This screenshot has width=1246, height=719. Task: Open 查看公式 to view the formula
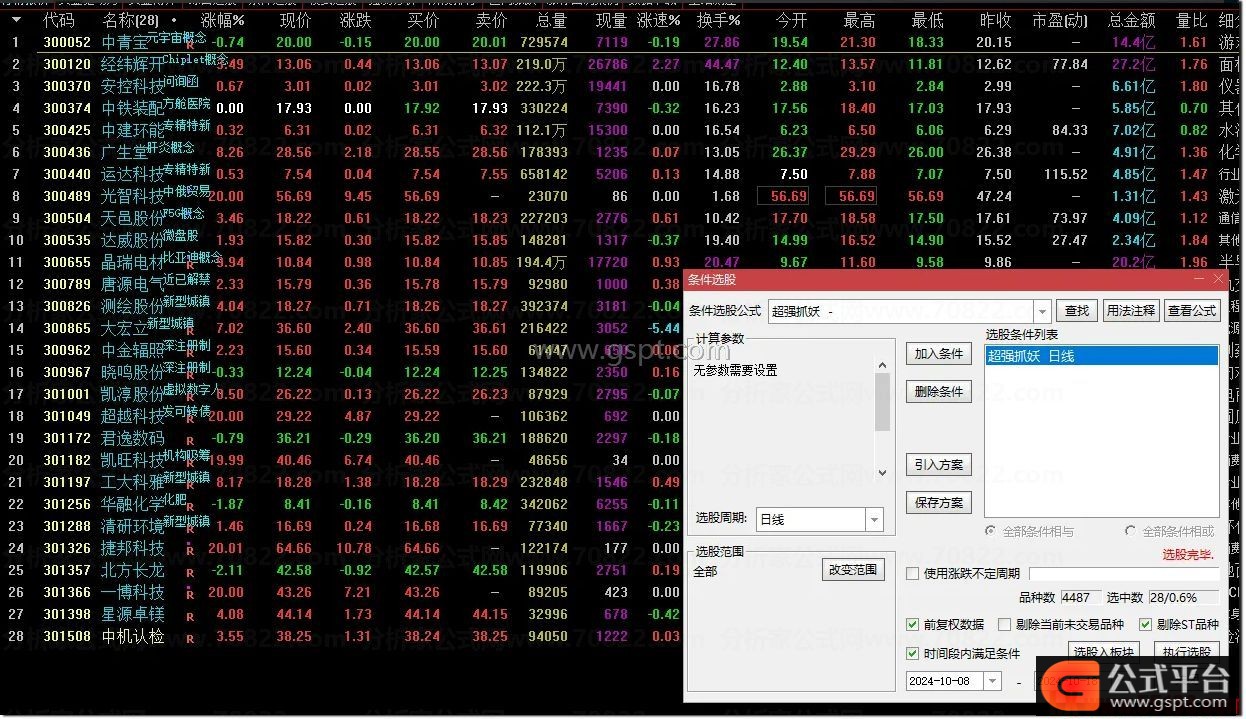1192,311
